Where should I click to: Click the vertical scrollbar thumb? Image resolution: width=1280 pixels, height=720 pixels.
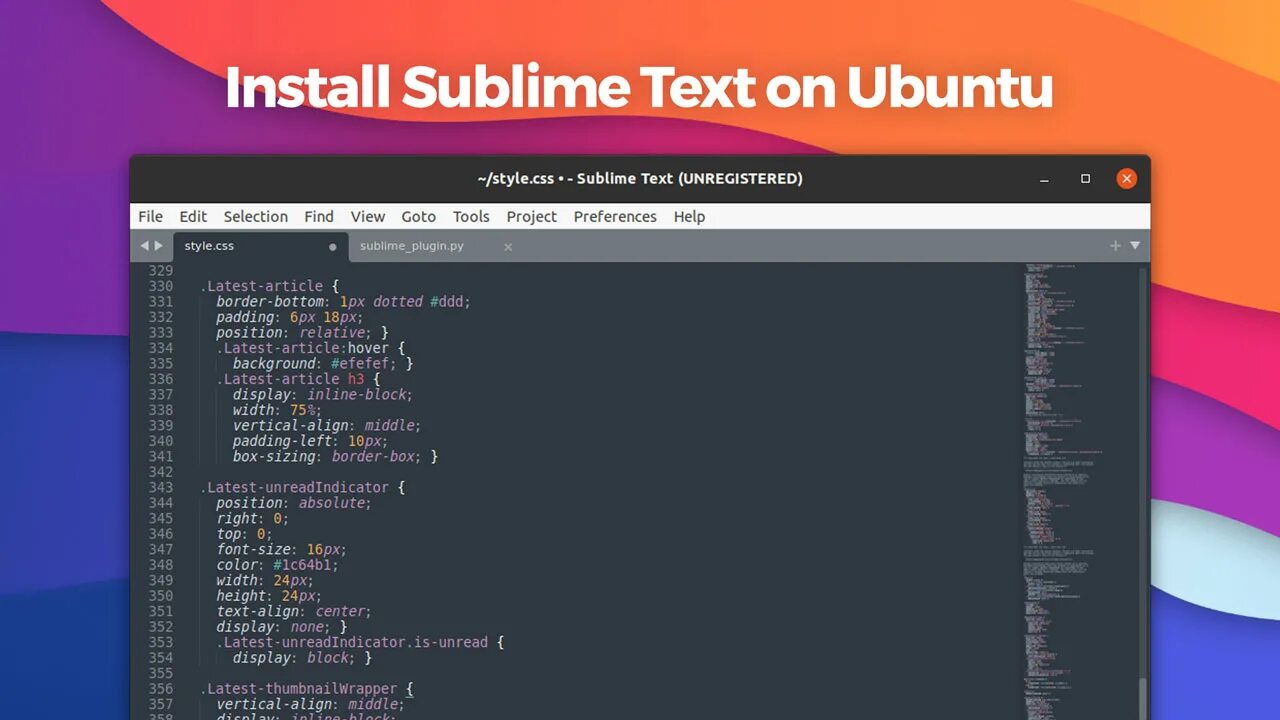coord(1144,699)
